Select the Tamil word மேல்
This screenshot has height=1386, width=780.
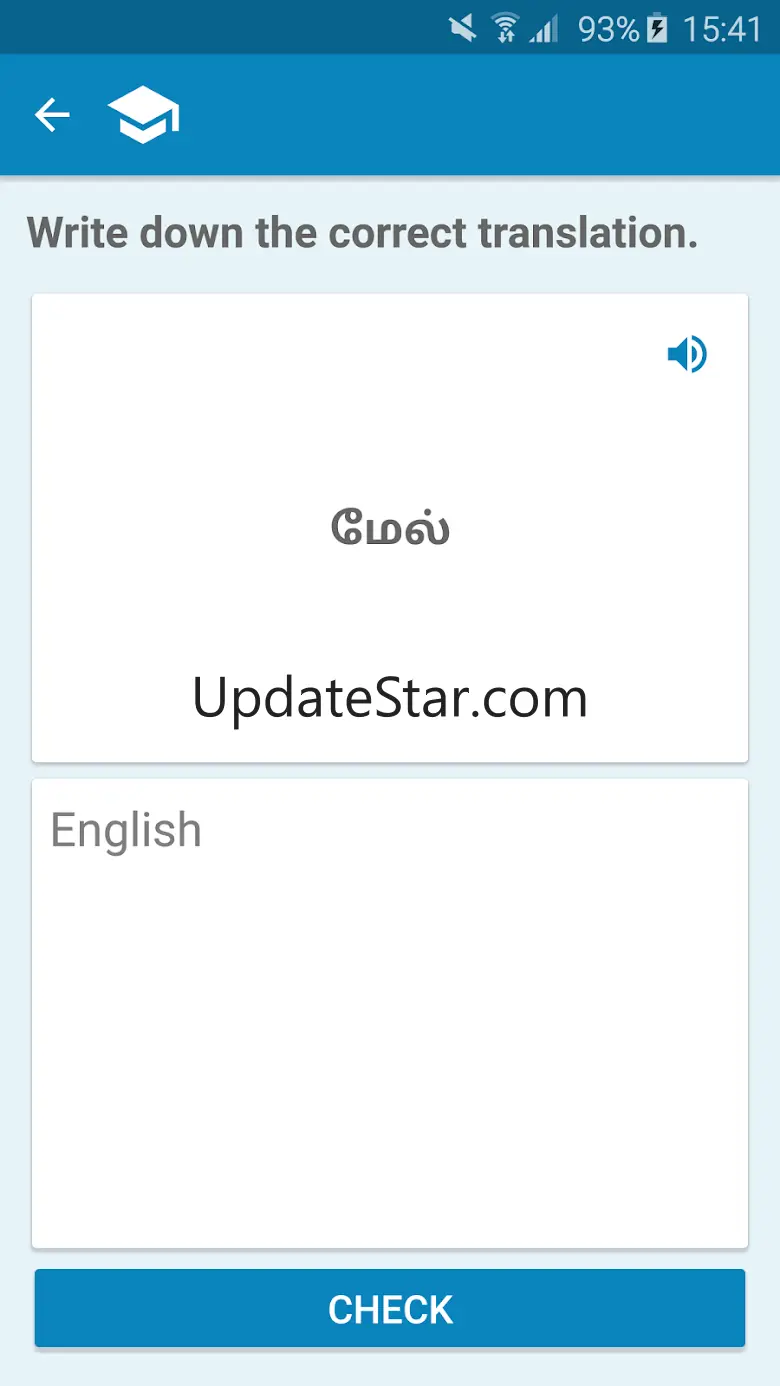[390, 526]
